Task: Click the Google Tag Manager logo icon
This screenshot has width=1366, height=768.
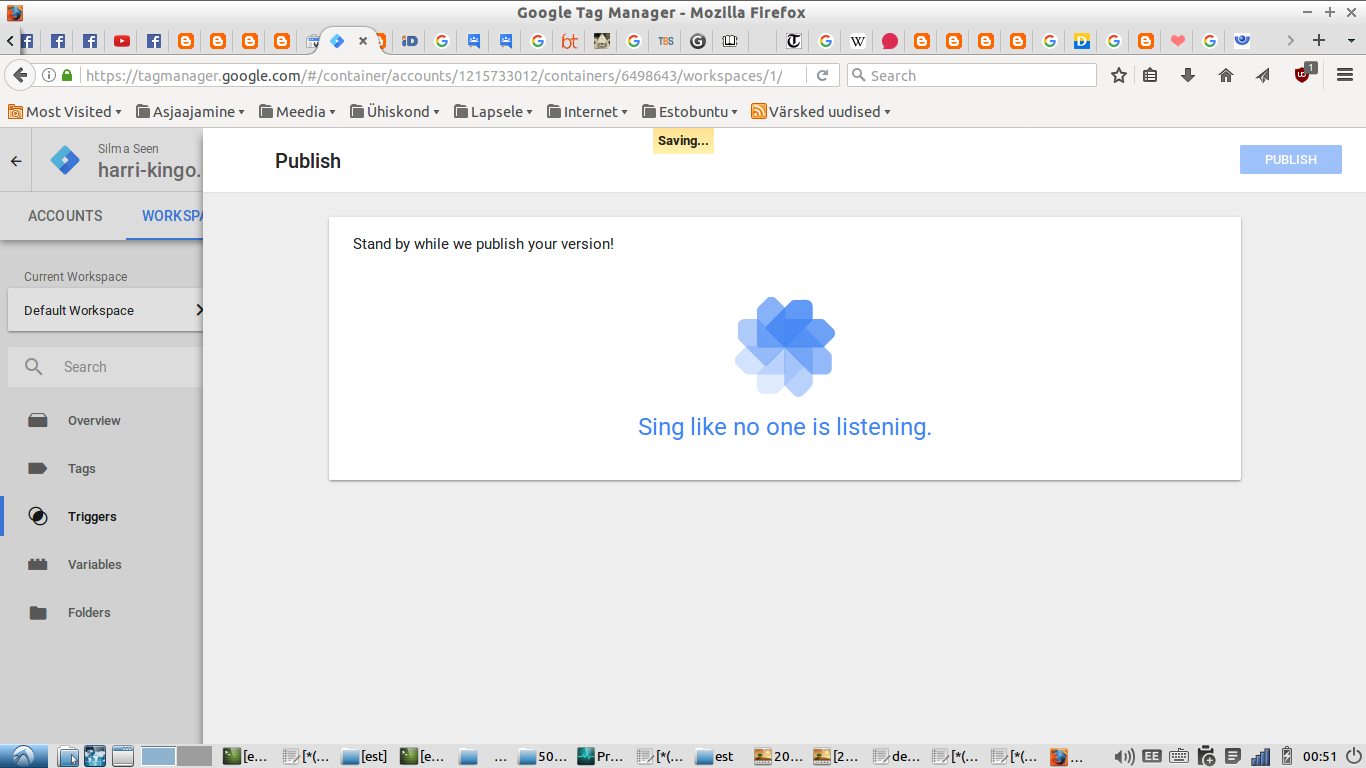Action: pyautogui.click(x=65, y=160)
